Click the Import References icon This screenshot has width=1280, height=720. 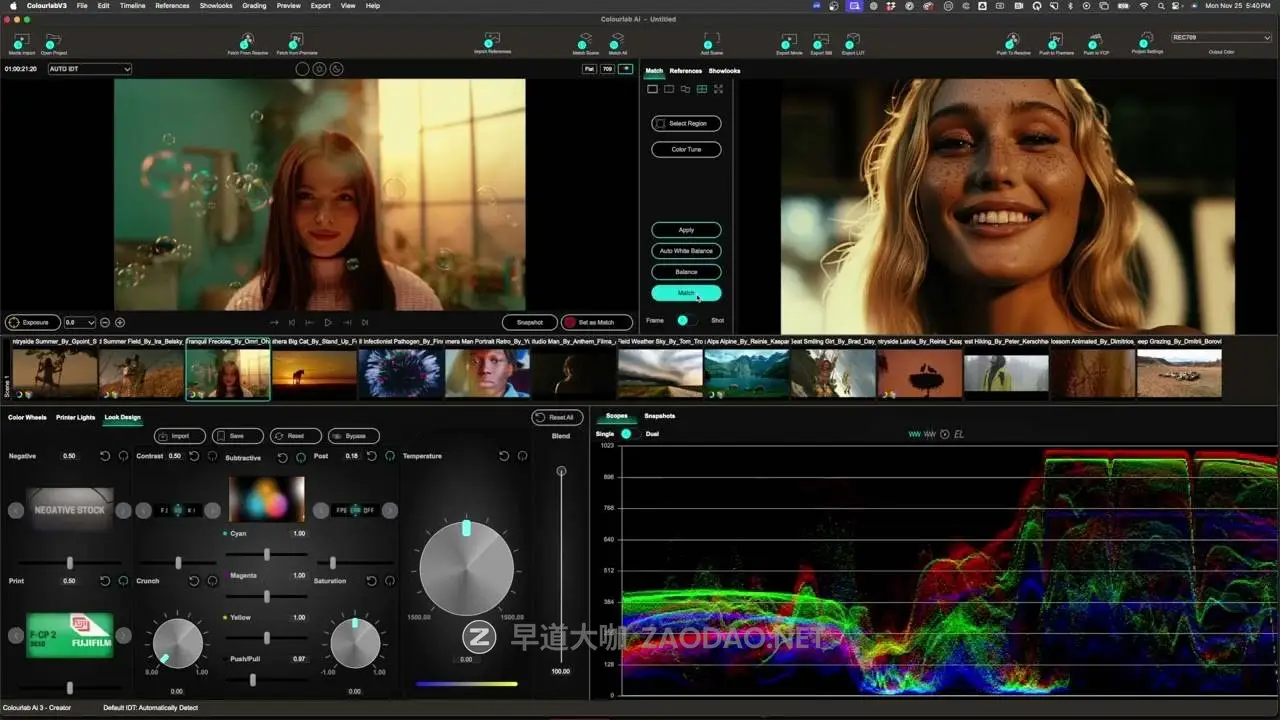click(x=492, y=42)
